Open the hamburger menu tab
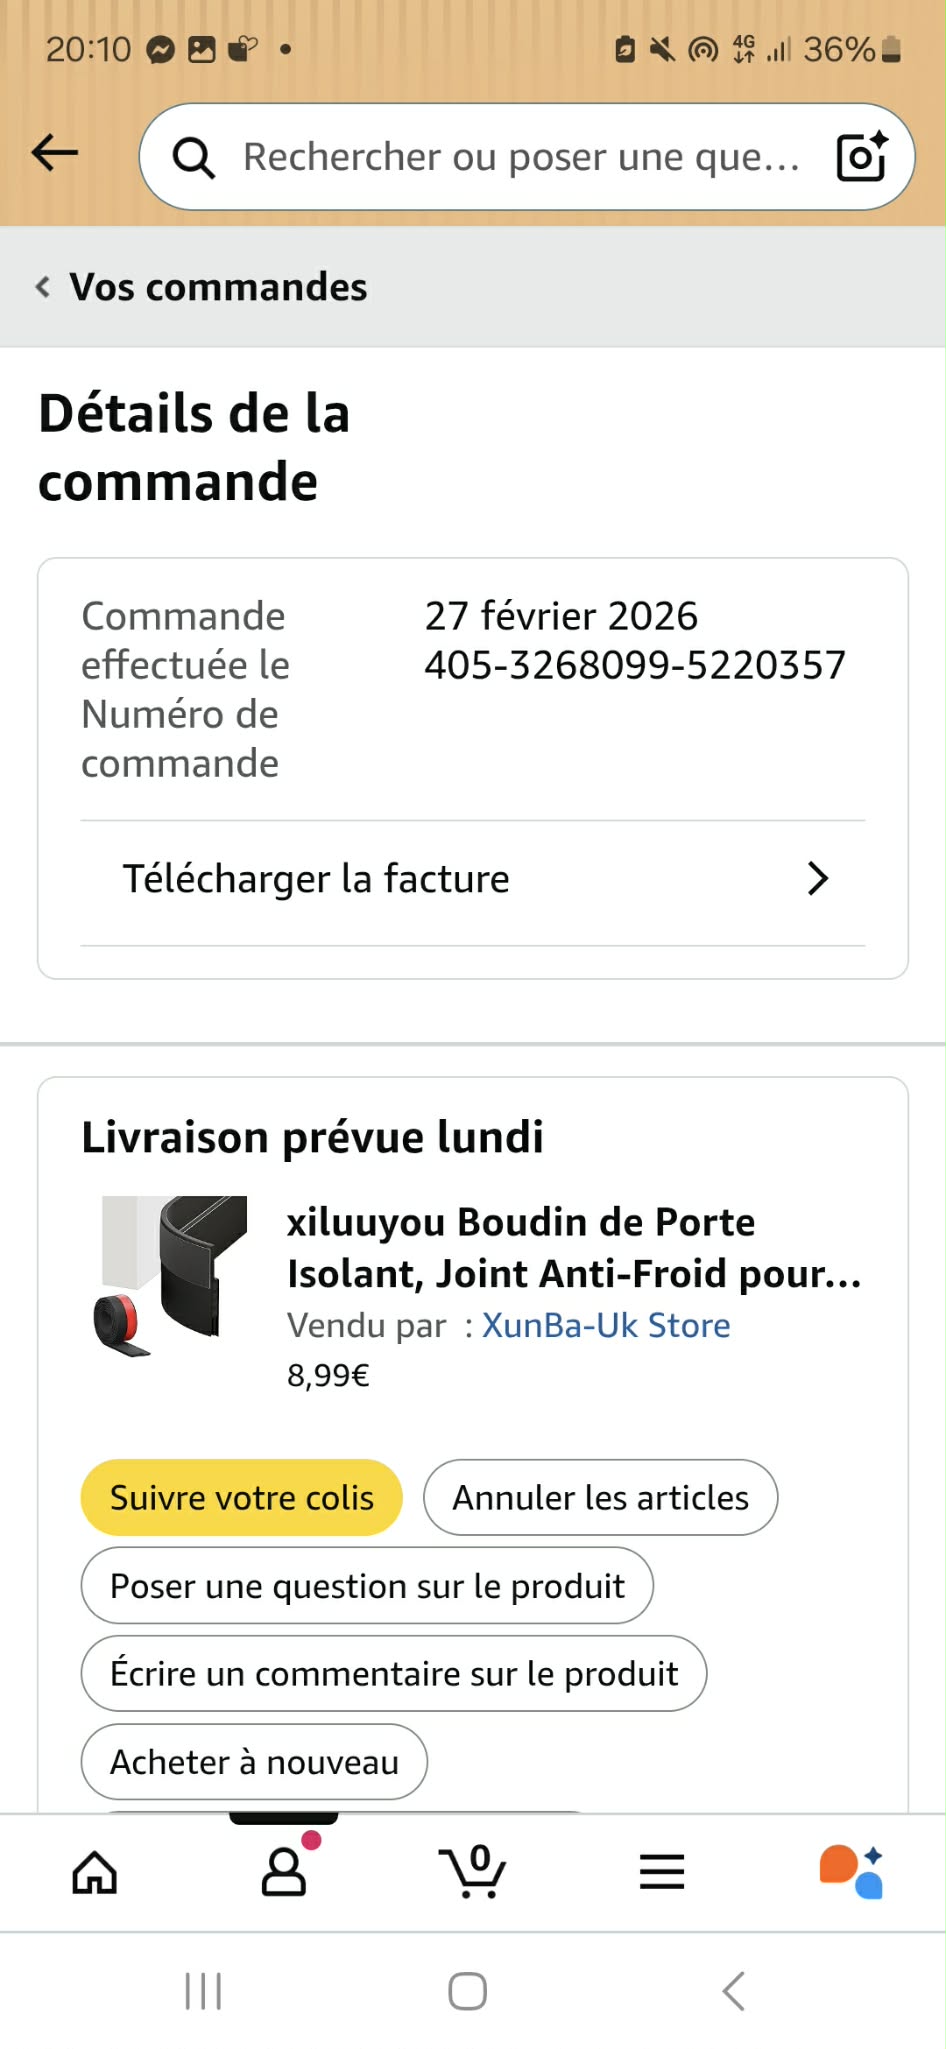946x2049 pixels. (x=662, y=1872)
